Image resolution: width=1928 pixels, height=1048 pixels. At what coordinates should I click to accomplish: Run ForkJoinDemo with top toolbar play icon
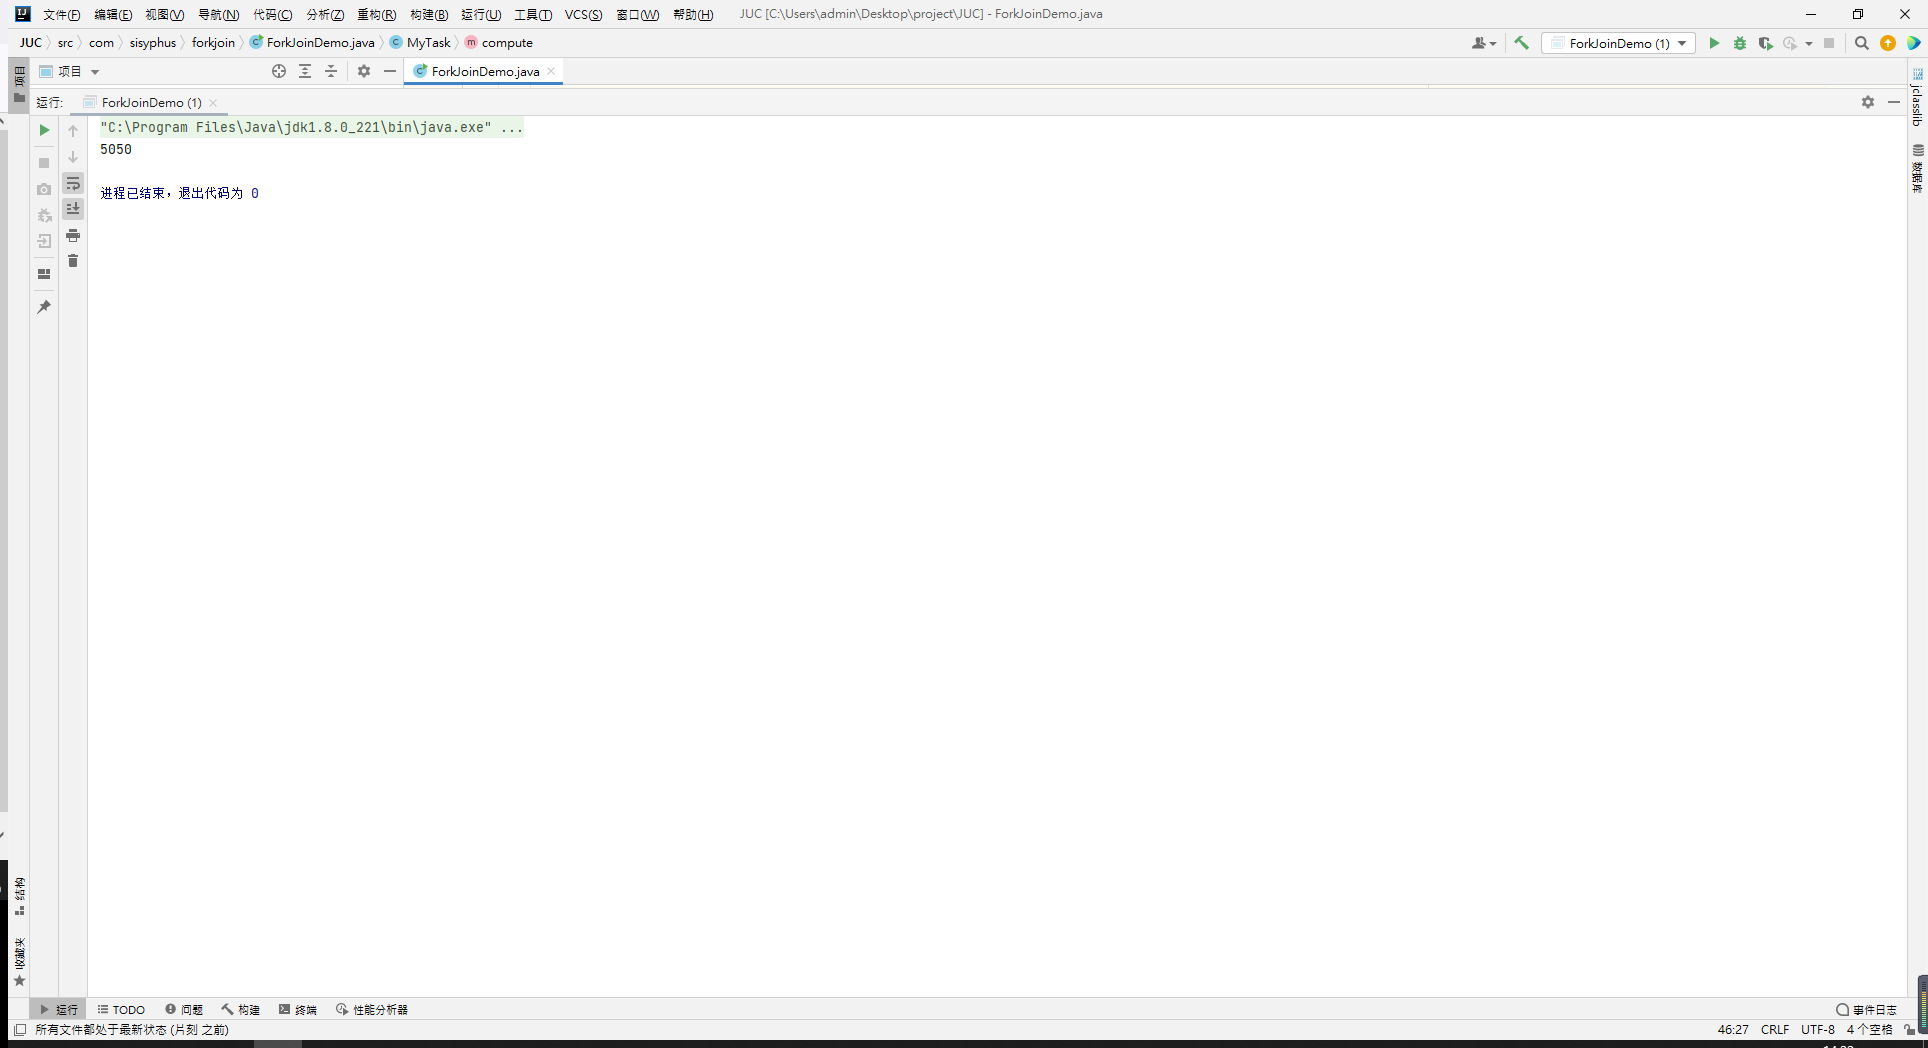pos(1714,43)
